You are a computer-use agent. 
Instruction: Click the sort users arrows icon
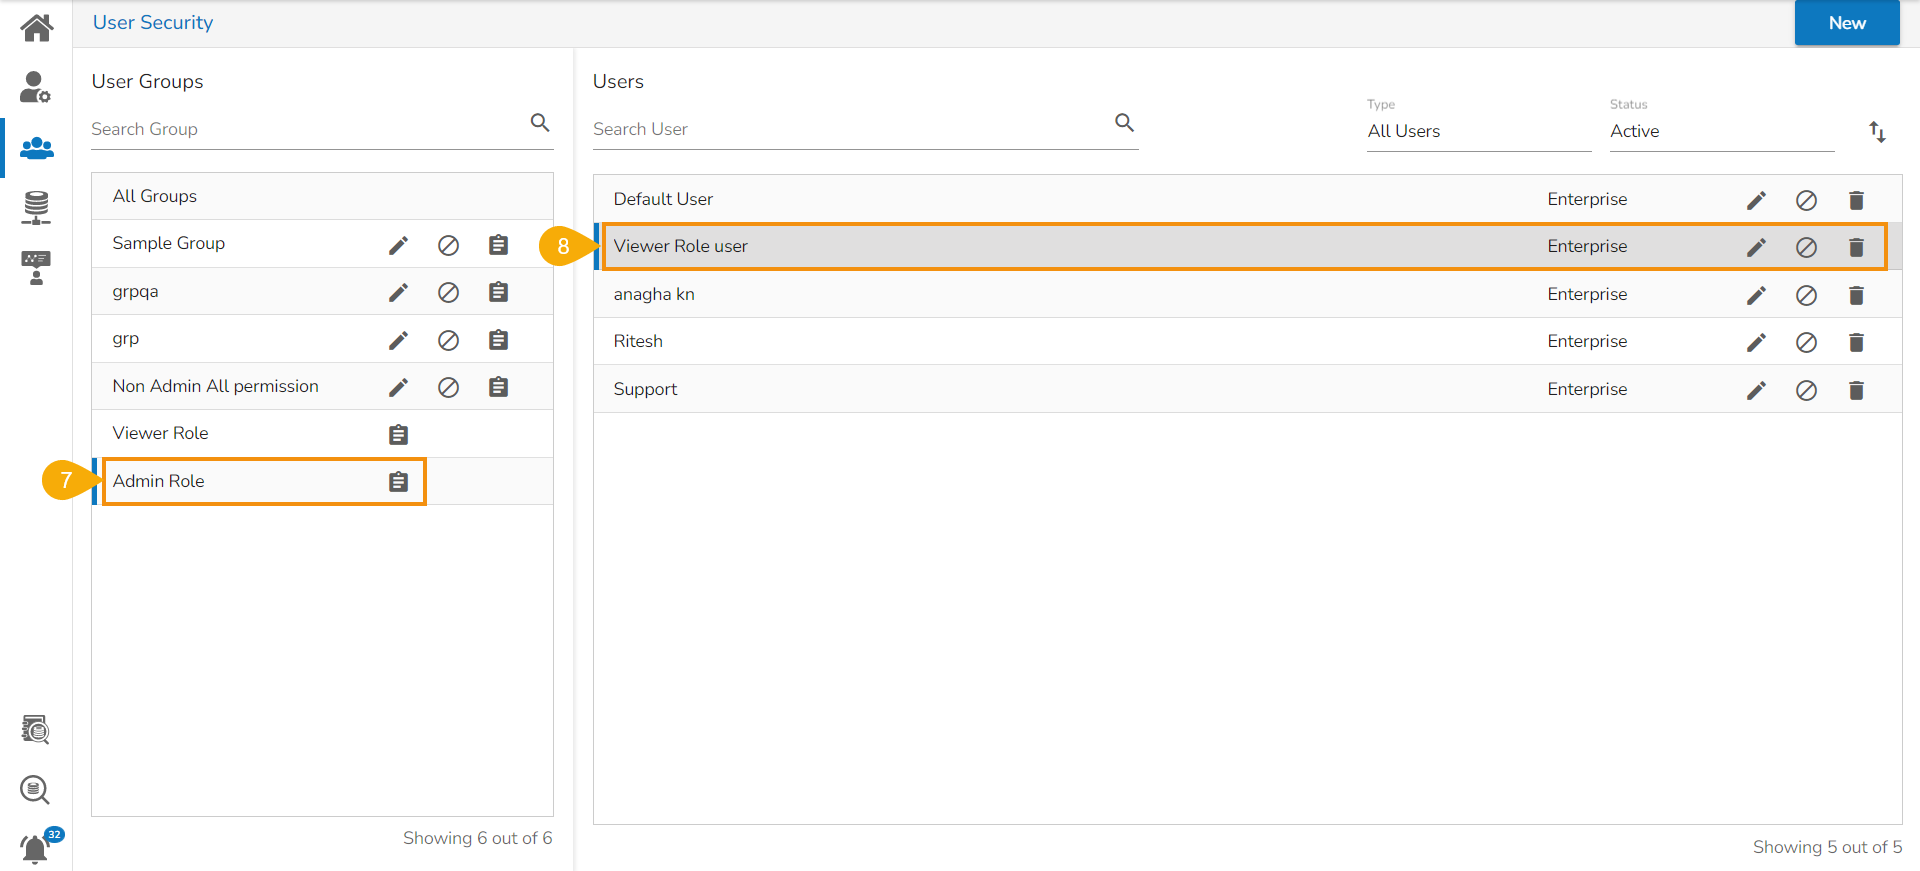(1877, 131)
